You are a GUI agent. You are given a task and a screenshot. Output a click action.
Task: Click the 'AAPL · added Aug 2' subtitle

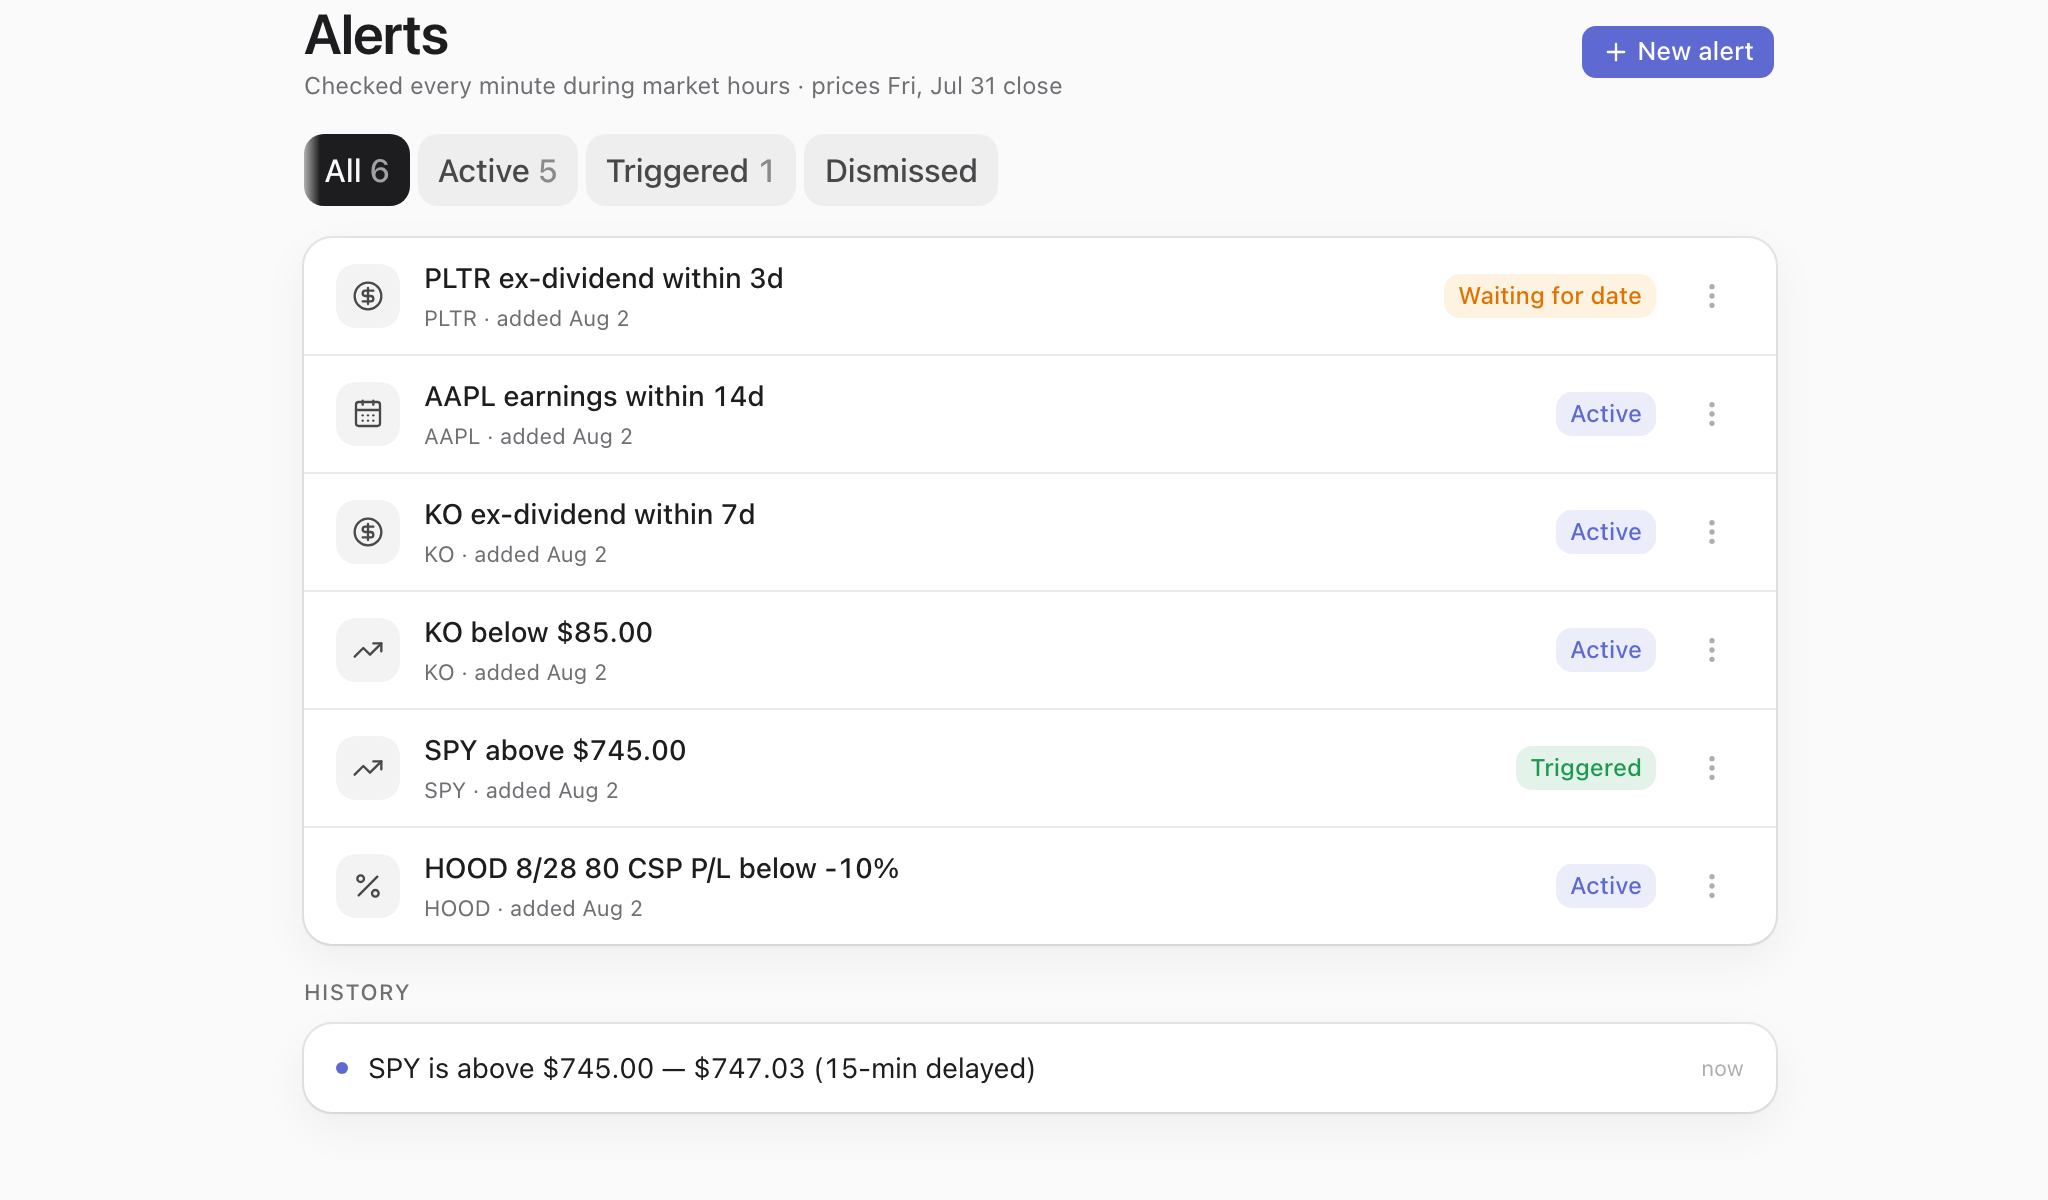pos(529,436)
